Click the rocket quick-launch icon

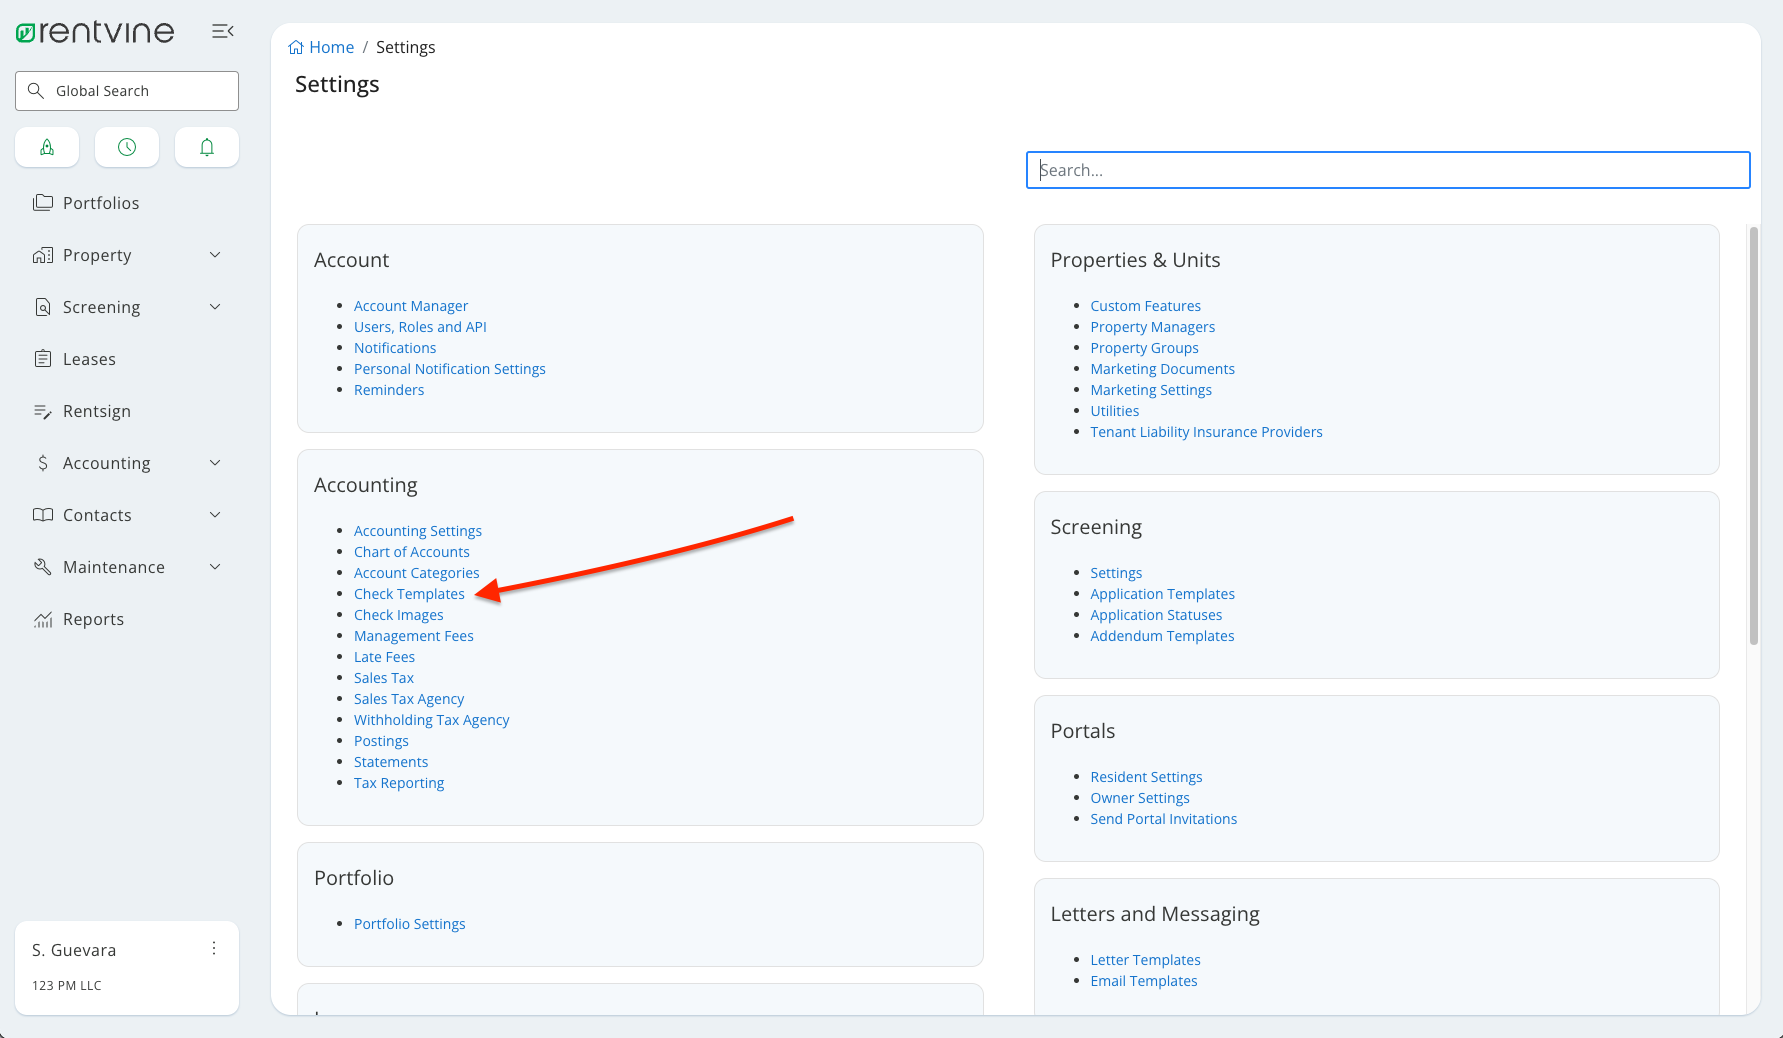coord(47,147)
